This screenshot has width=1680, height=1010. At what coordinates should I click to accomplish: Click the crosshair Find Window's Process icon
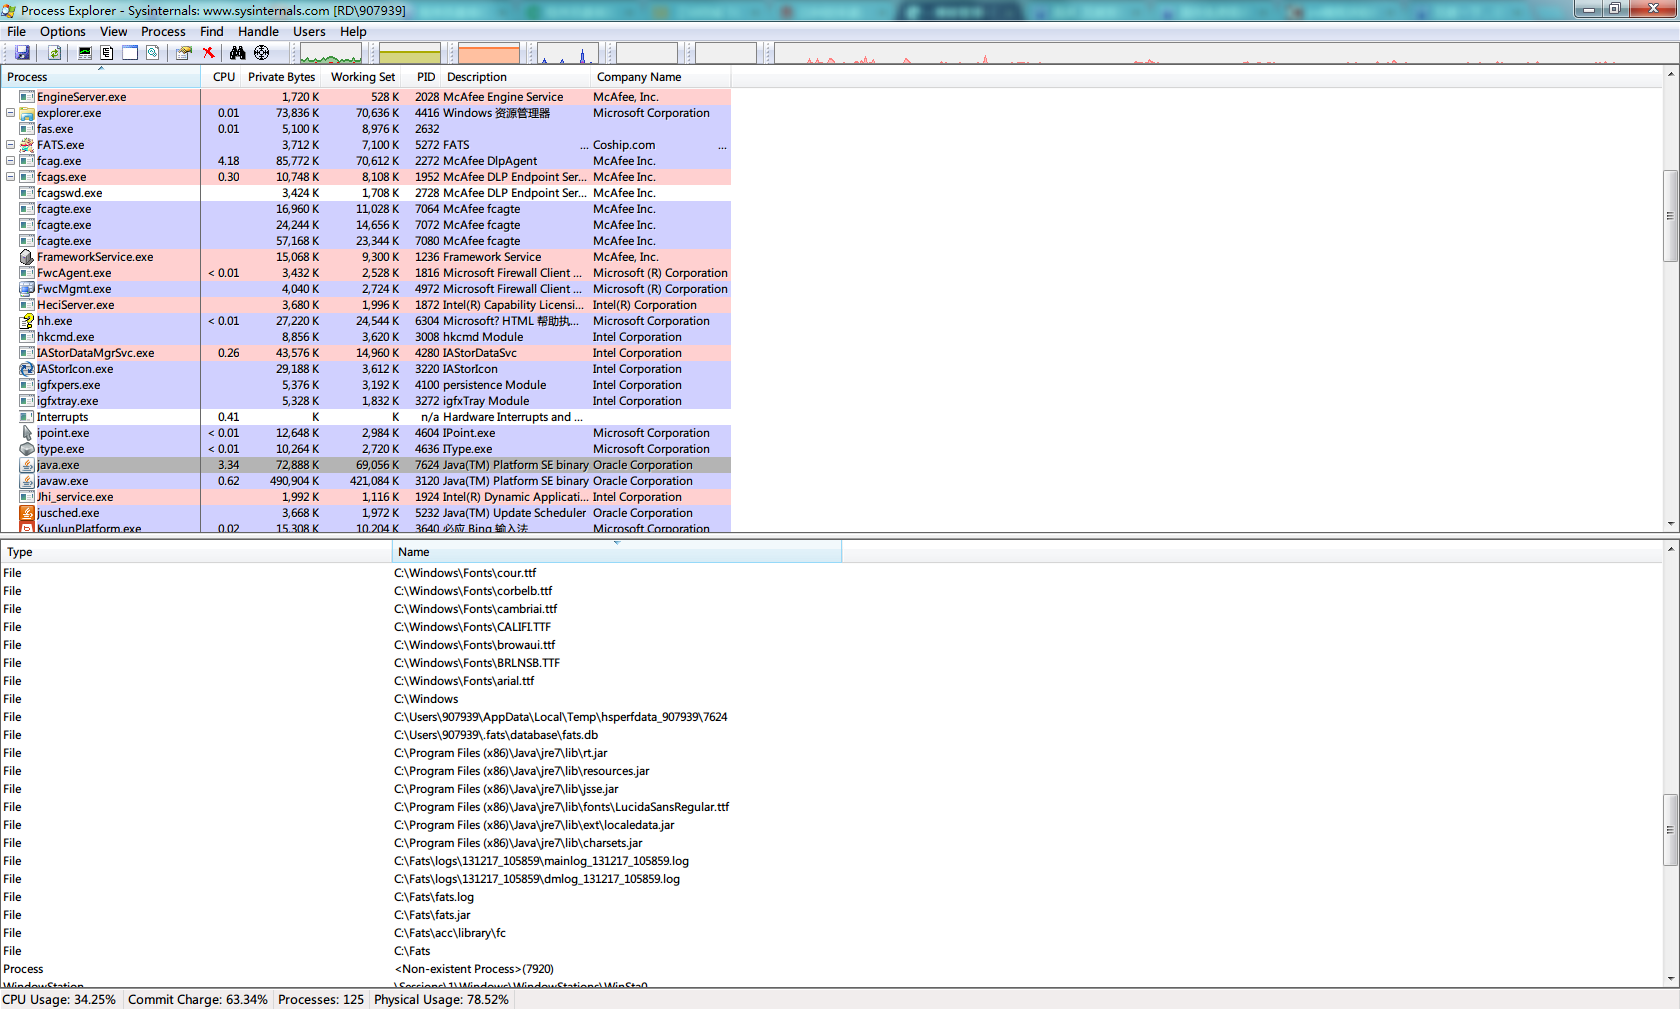(262, 53)
